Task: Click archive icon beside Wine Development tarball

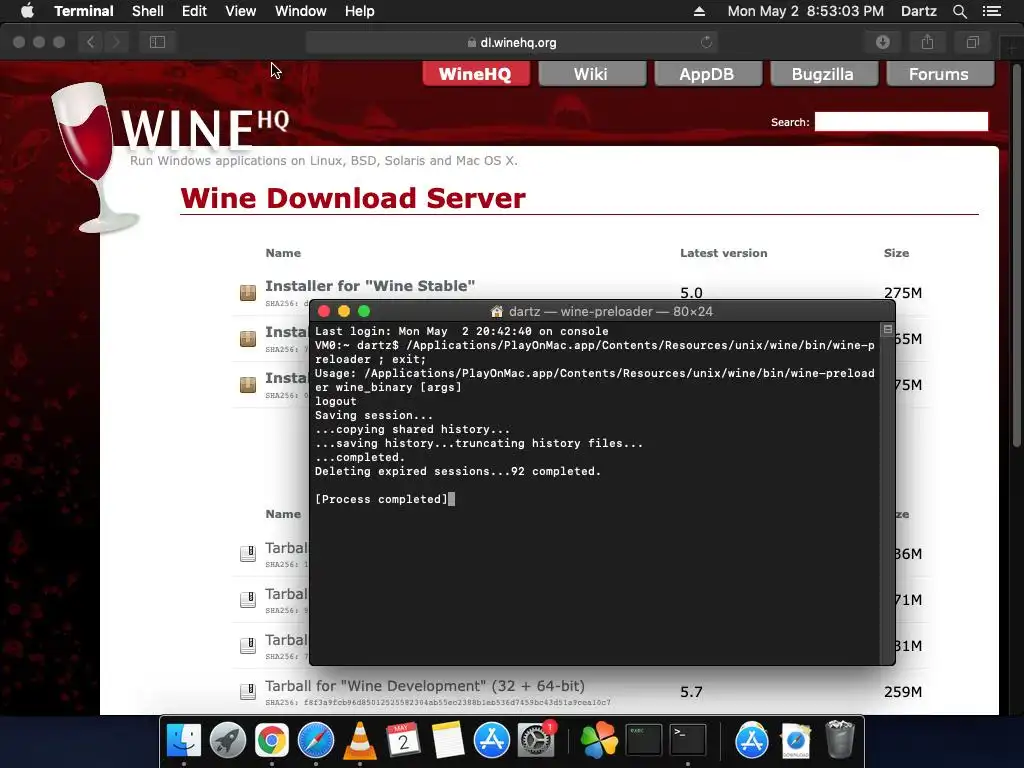Action: click(x=248, y=692)
